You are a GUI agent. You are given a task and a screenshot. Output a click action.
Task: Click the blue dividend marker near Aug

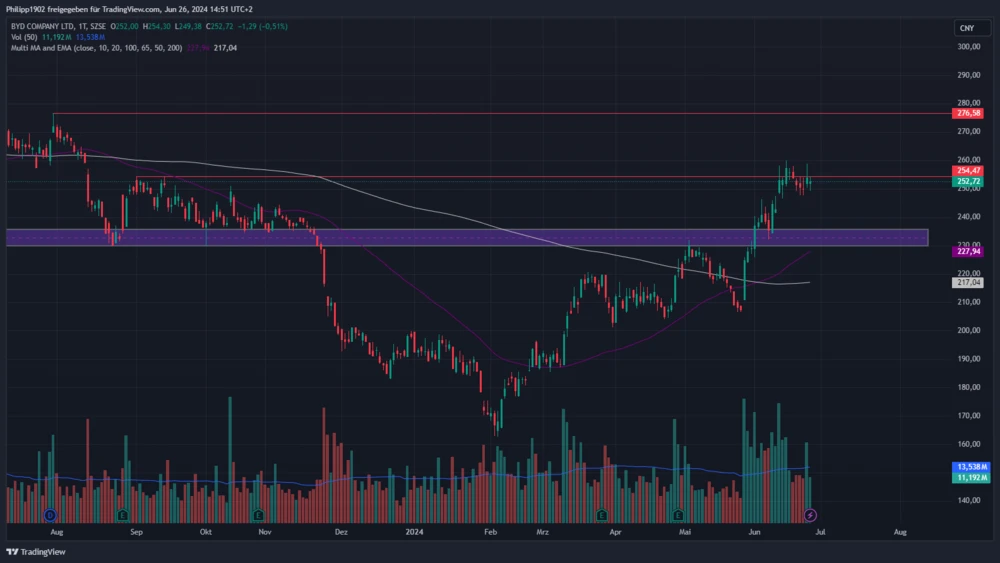50,515
